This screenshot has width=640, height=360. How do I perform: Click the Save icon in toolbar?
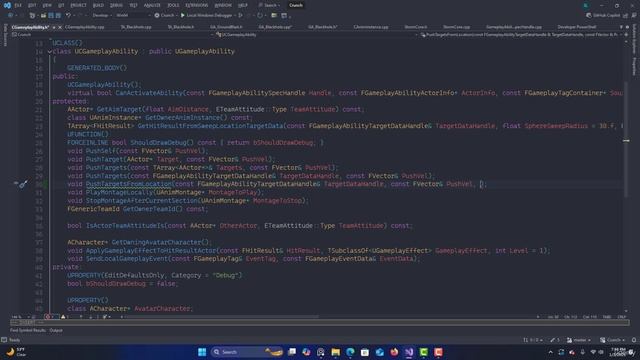tap(51, 16)
